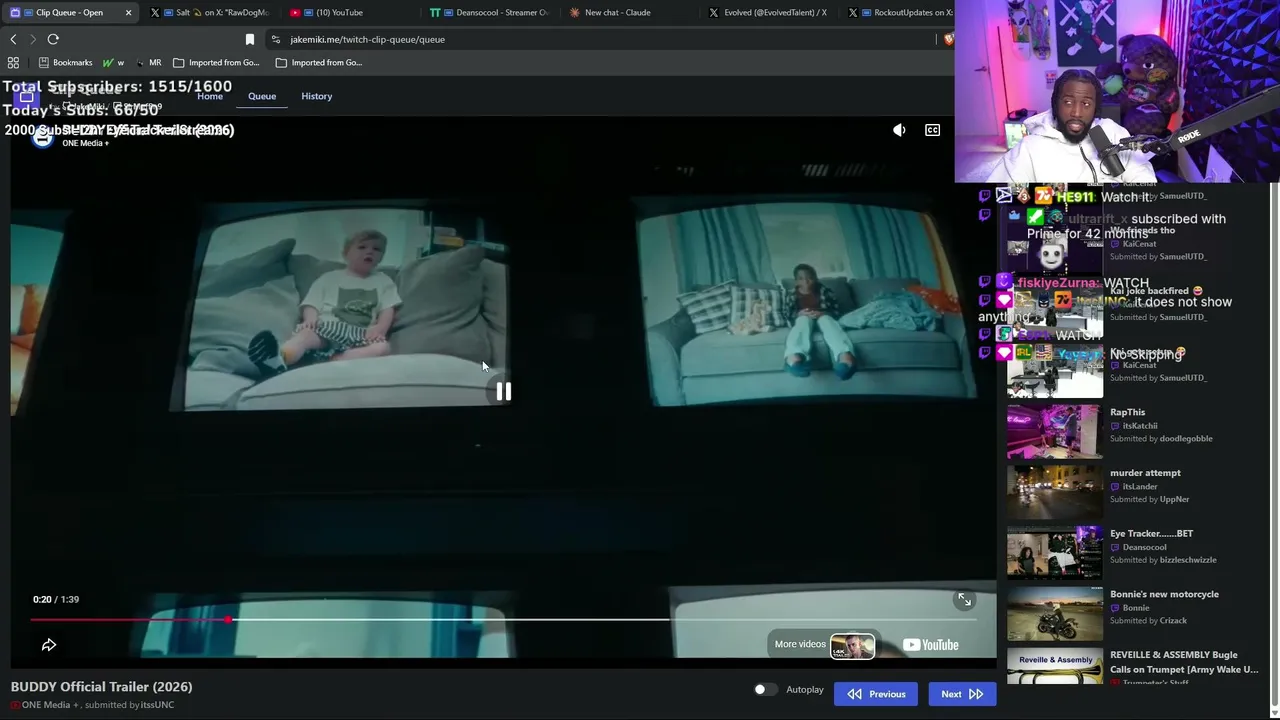Toggle the Autoplay switch
The width and height of the screenshot is (1280, 720).
click(765, 689)
